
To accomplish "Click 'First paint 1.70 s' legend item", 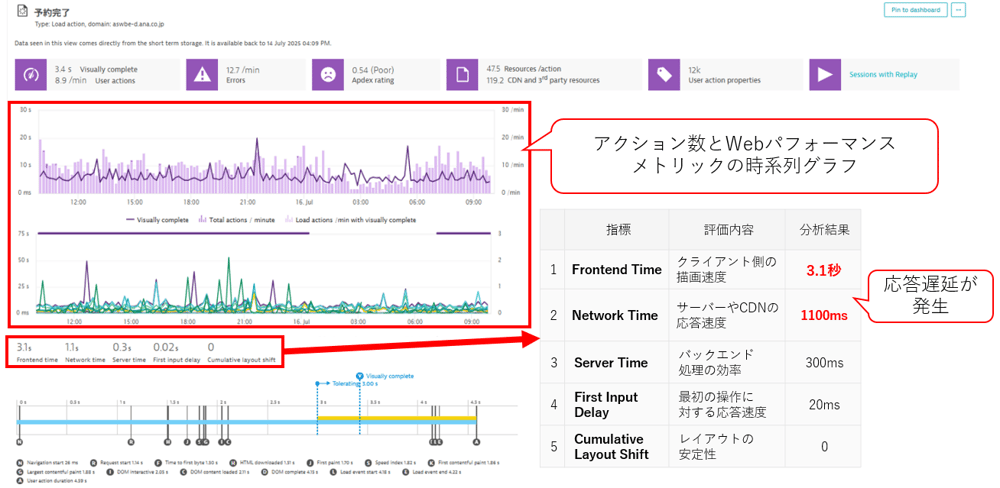I will 330,462.
